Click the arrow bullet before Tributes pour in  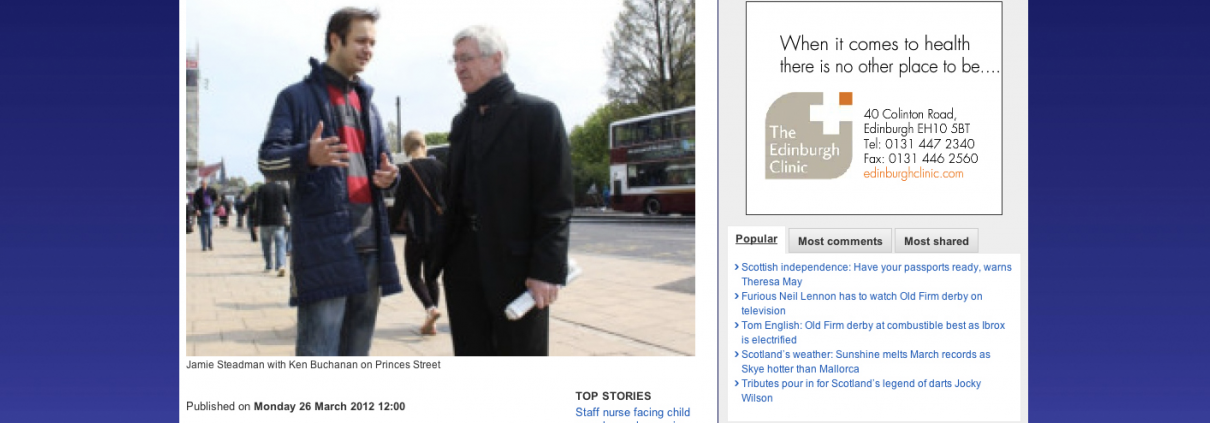(x=736, y=383)
